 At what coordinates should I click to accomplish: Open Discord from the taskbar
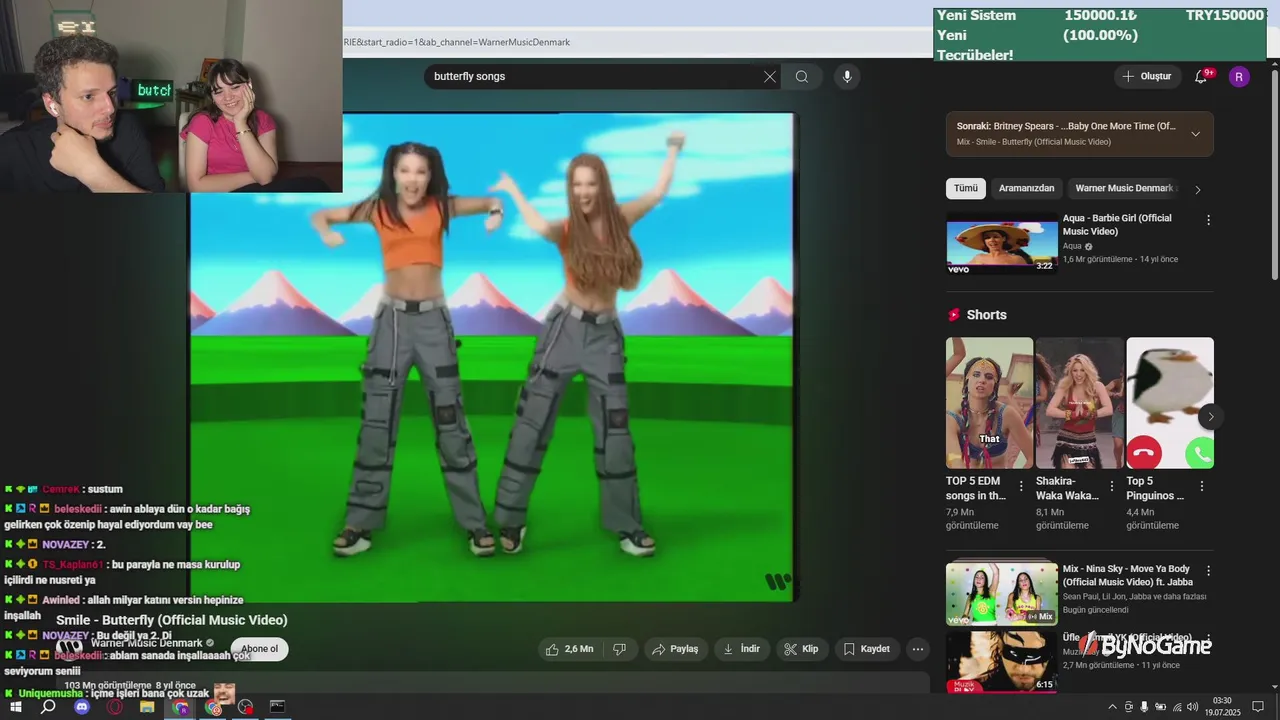82,707
